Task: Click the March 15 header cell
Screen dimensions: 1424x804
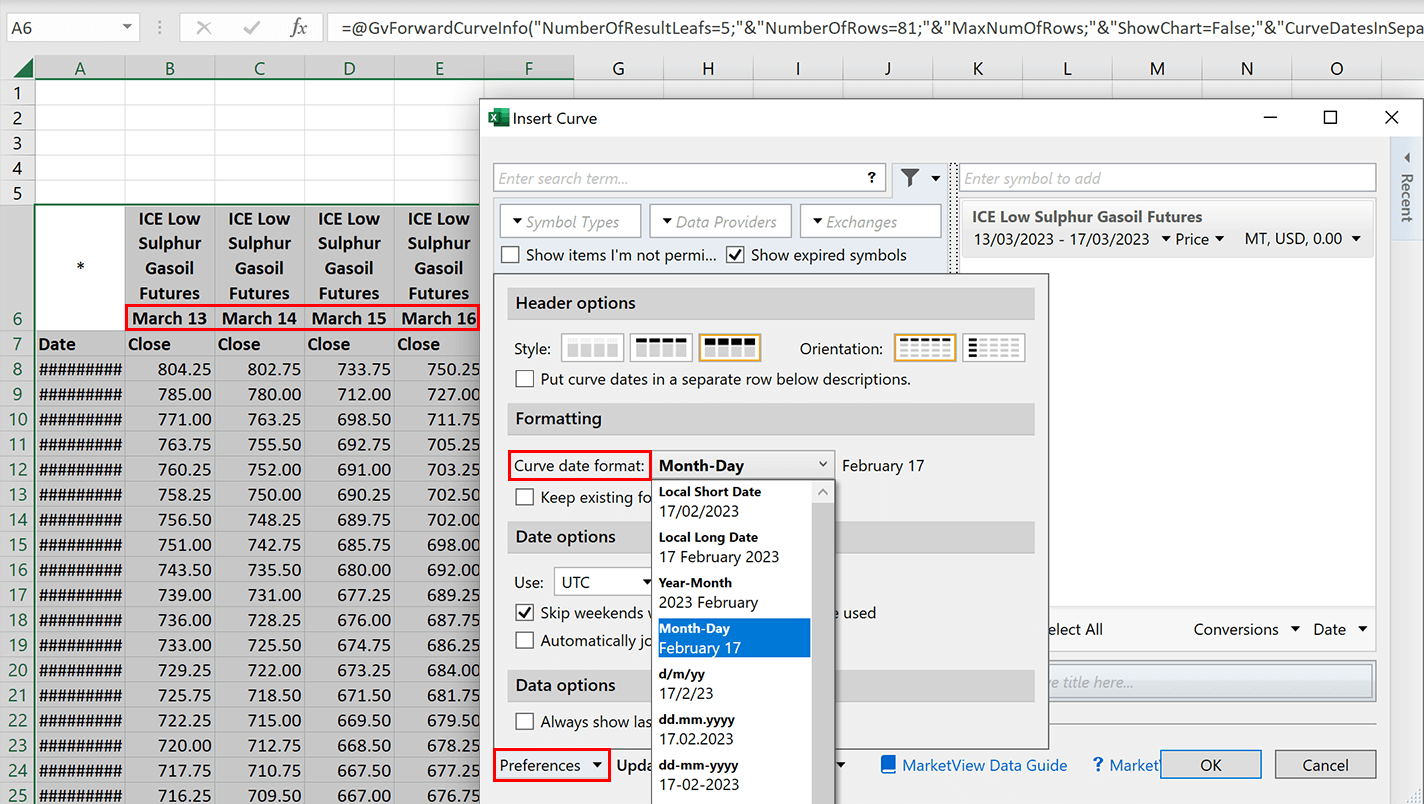Action: pos(349,318)
